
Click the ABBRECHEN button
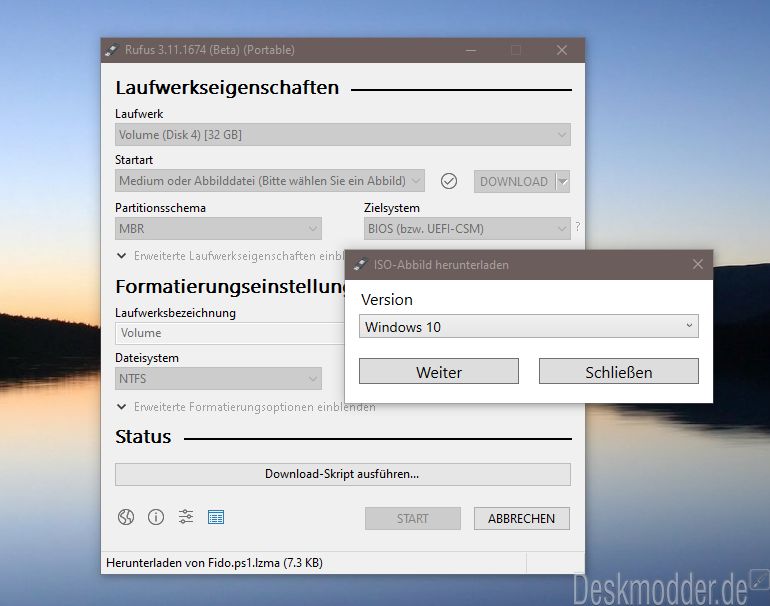coord(522,519)
